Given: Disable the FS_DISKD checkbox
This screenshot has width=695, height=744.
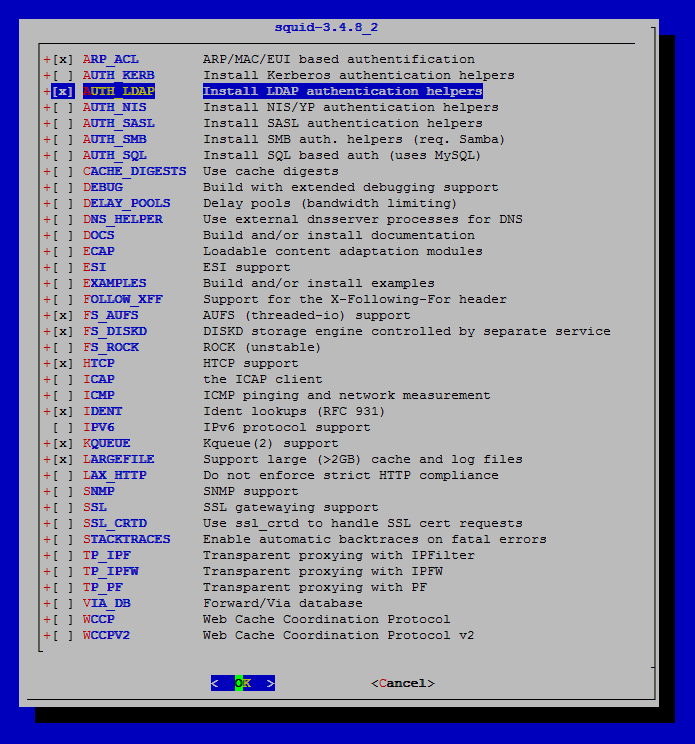Looking at the screenshot, I should click(63, 332).
